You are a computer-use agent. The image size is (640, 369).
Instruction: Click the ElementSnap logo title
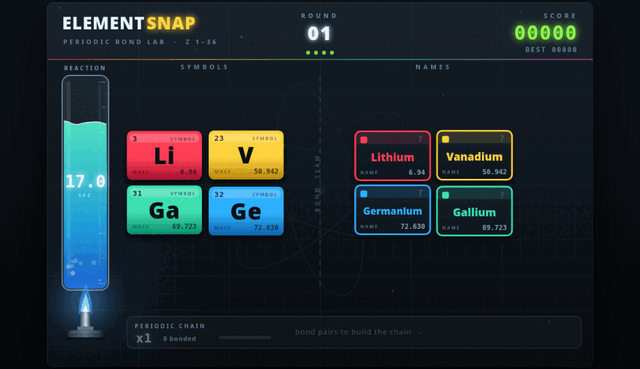(x=129, y=23)
